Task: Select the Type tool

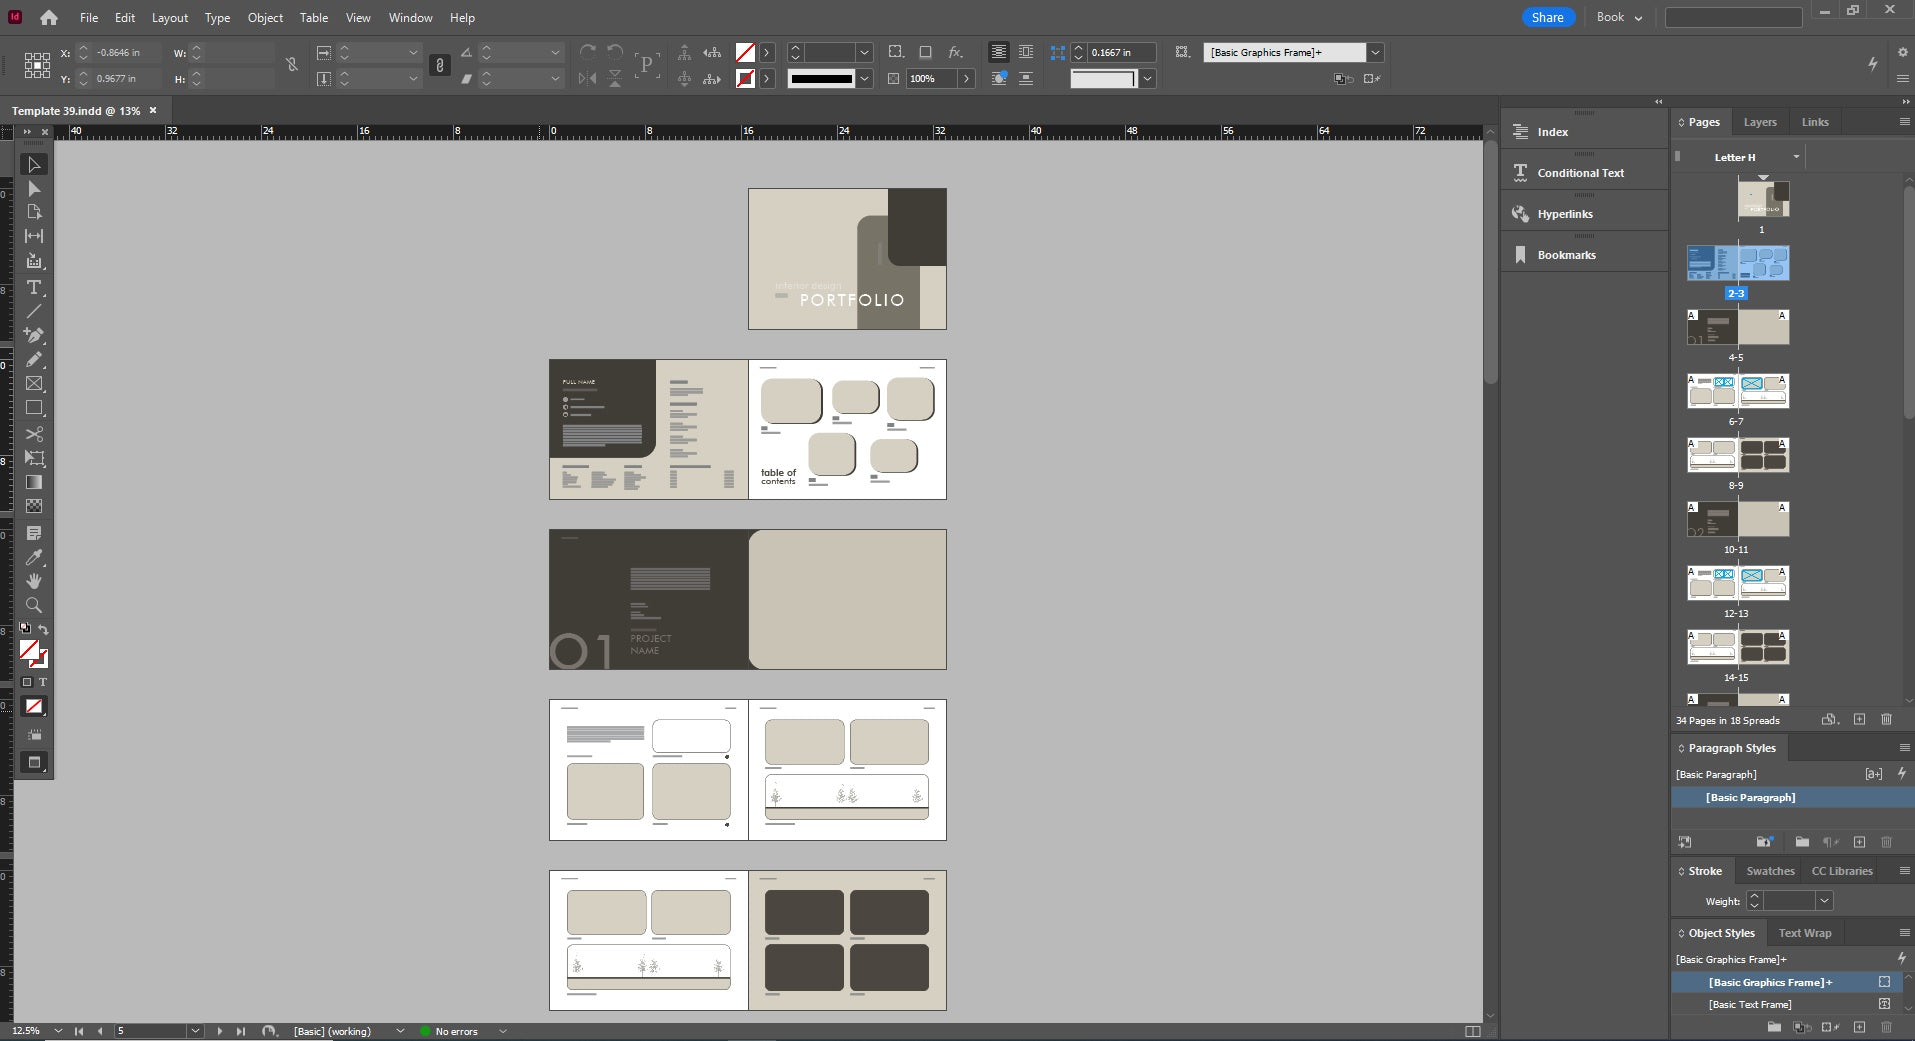Action: tap(34, 287)
